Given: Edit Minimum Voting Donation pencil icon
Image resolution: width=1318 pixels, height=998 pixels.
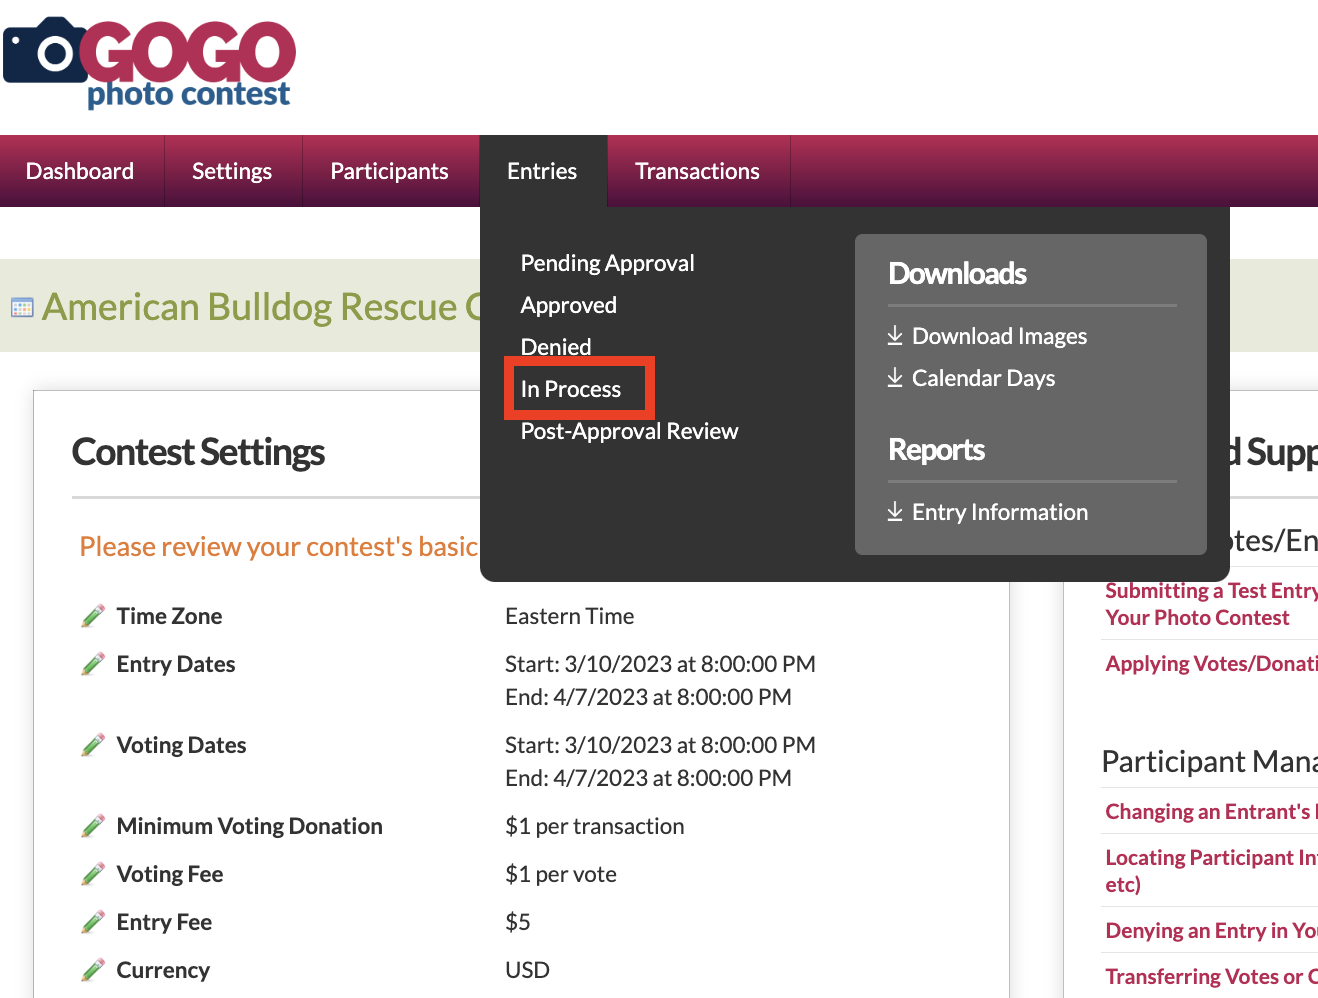Looking at the screenshot, I should 93,826.
